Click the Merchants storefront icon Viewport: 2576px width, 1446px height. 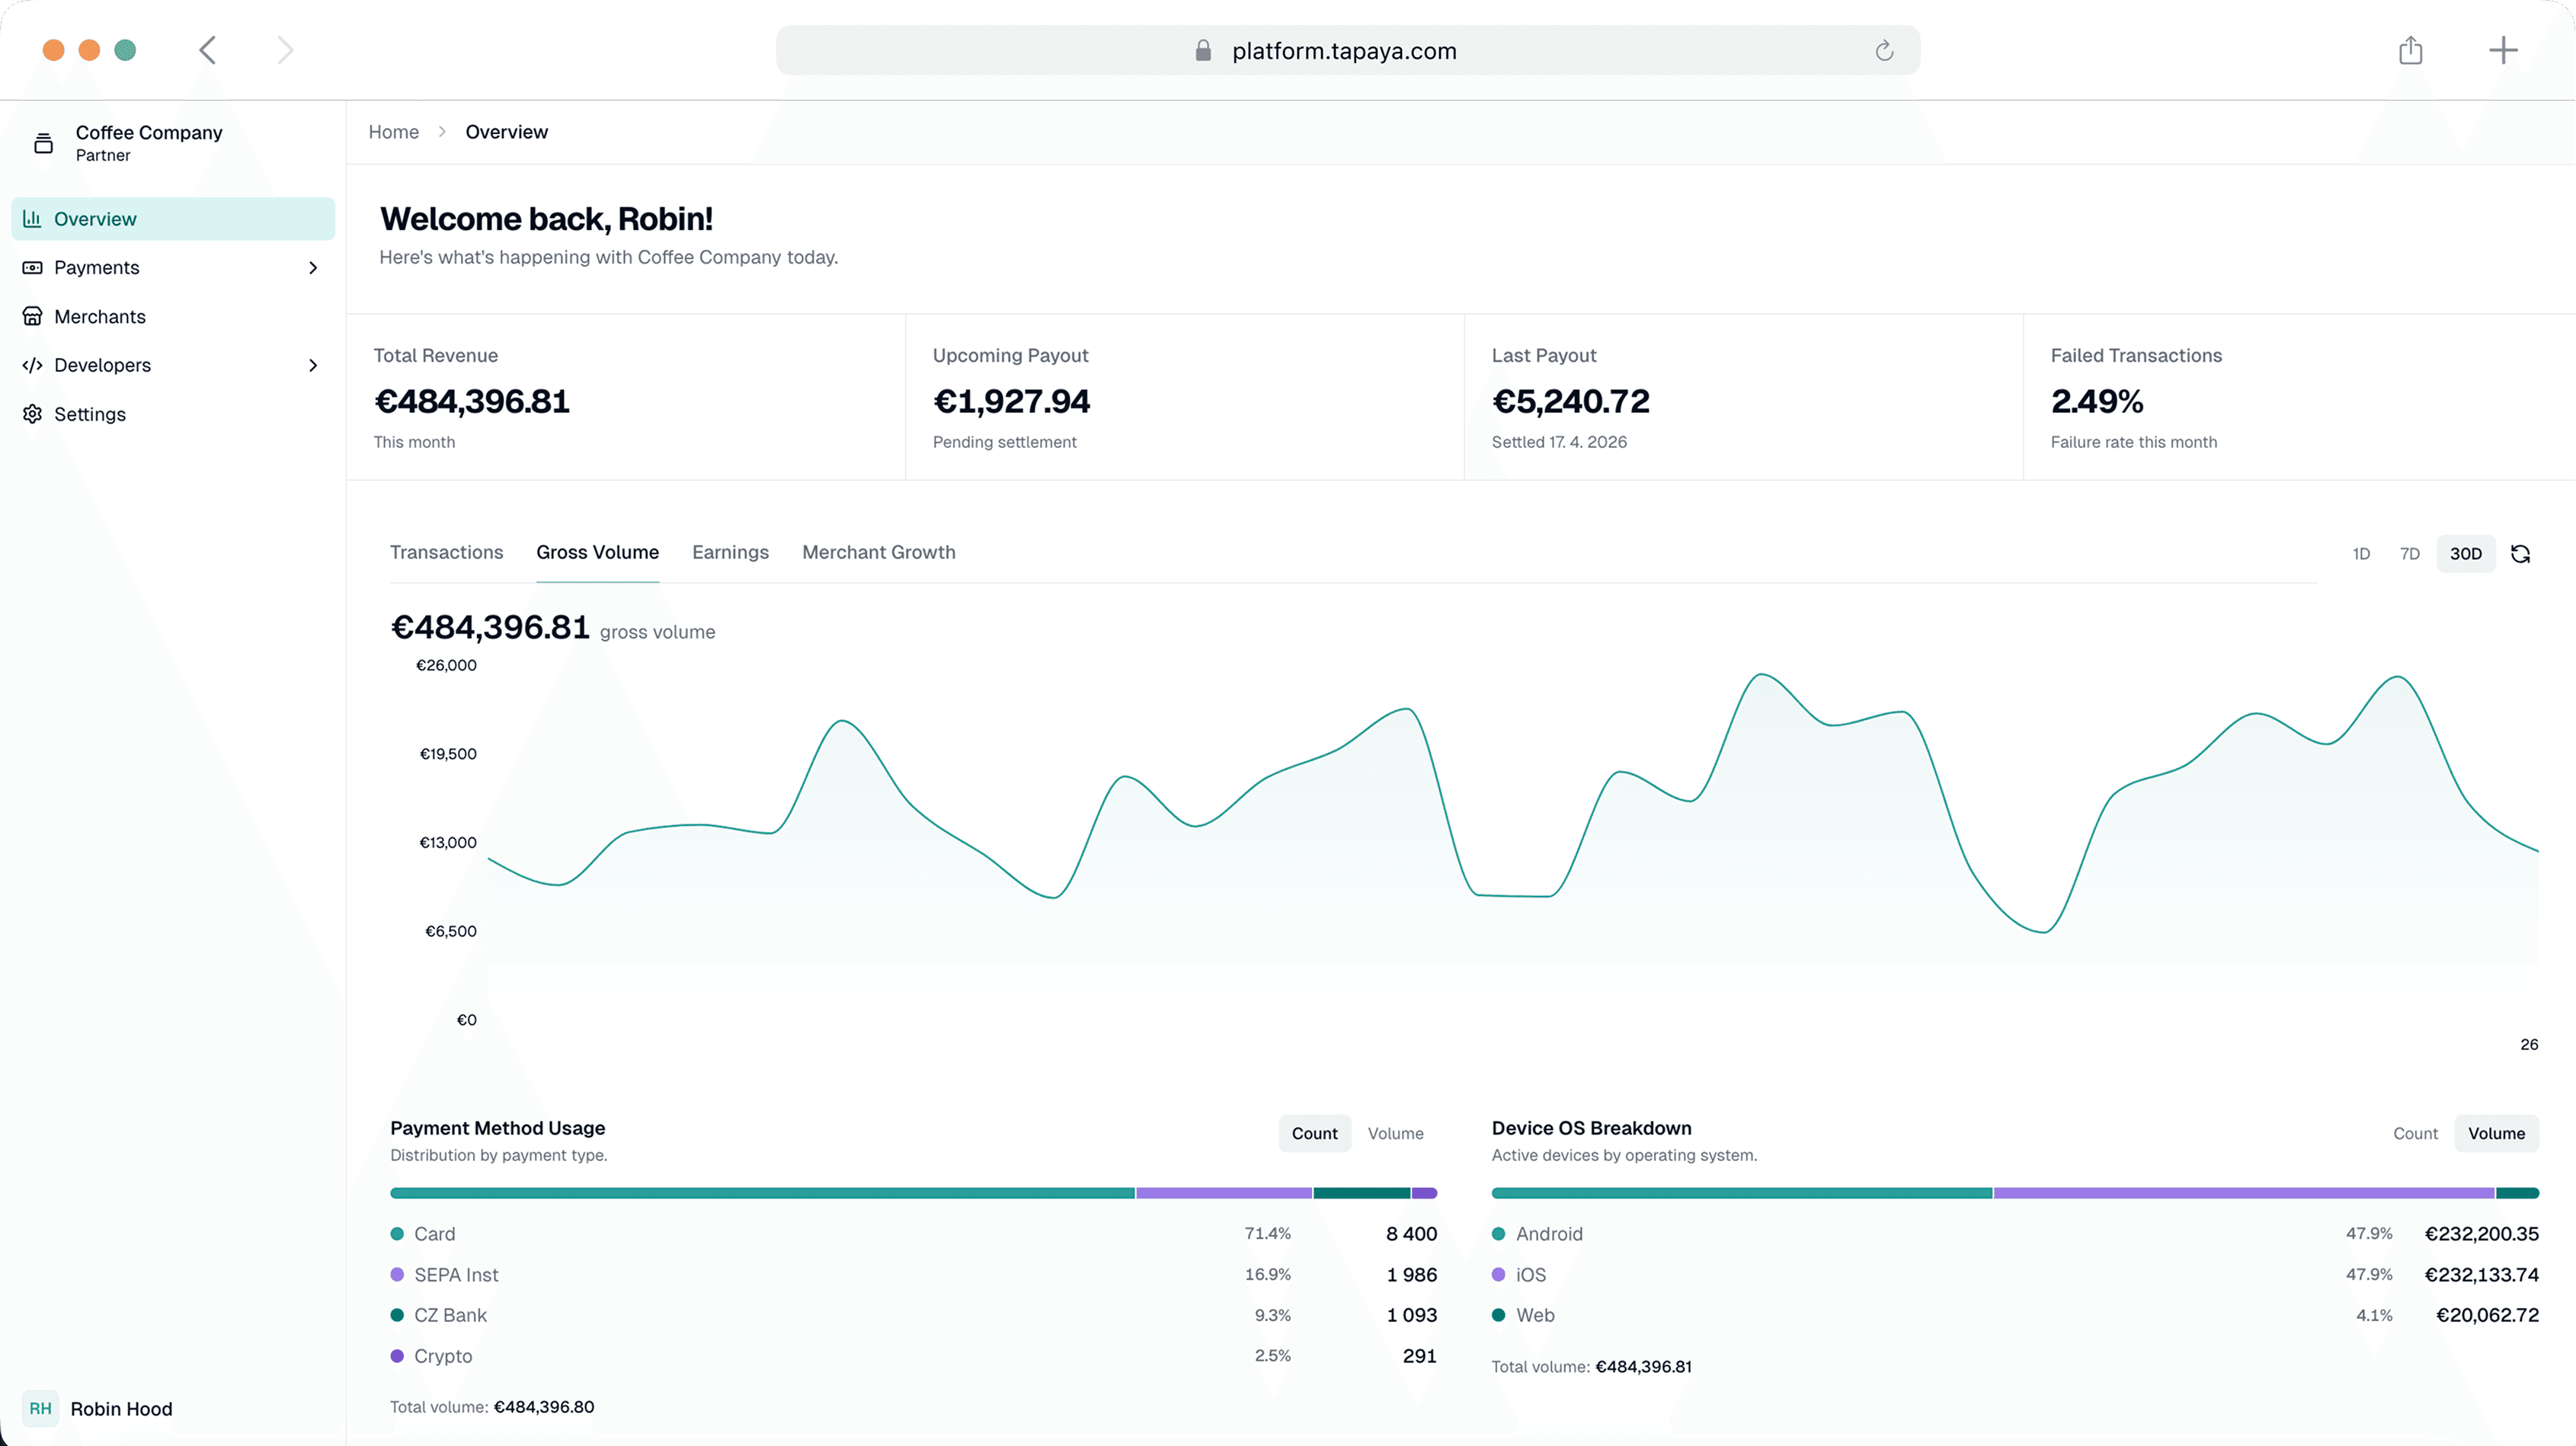pyautogui.click(x=33, y=316)
